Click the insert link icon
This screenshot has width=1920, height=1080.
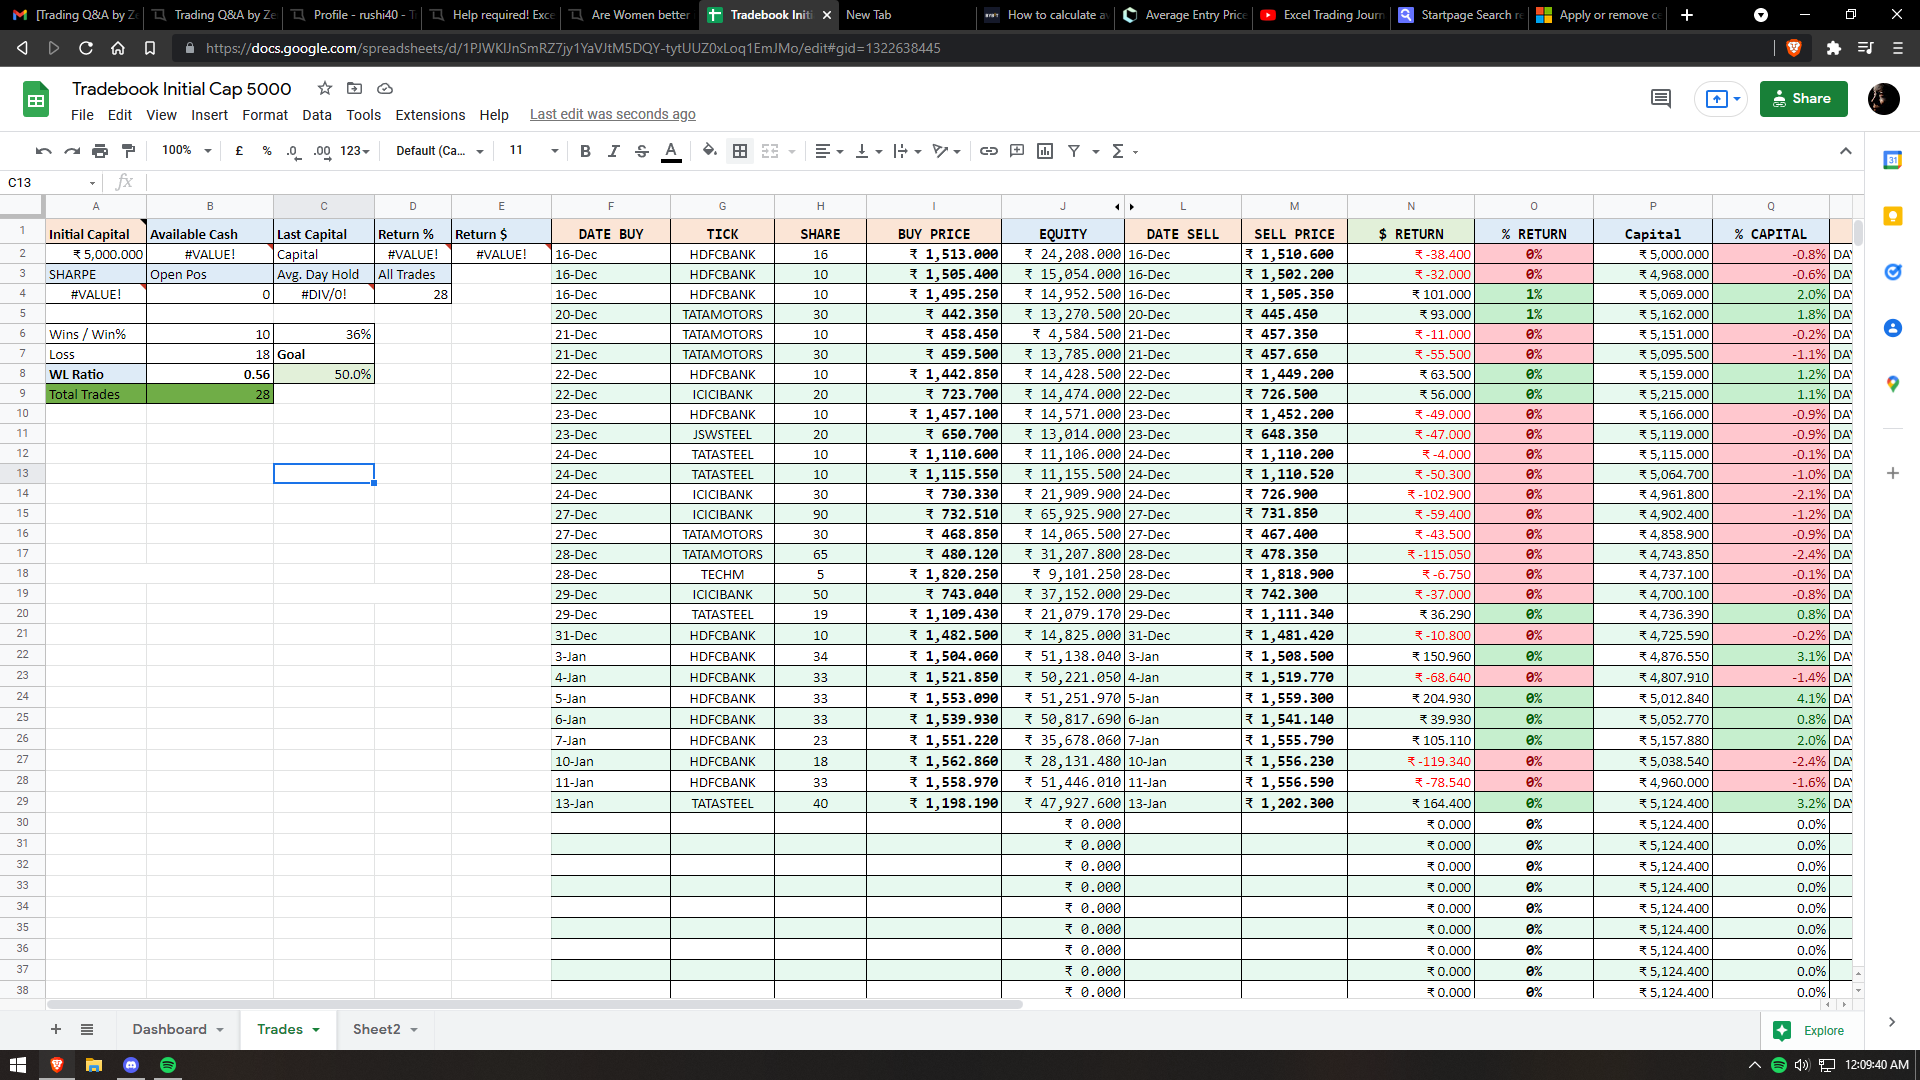tap(990, 151)
